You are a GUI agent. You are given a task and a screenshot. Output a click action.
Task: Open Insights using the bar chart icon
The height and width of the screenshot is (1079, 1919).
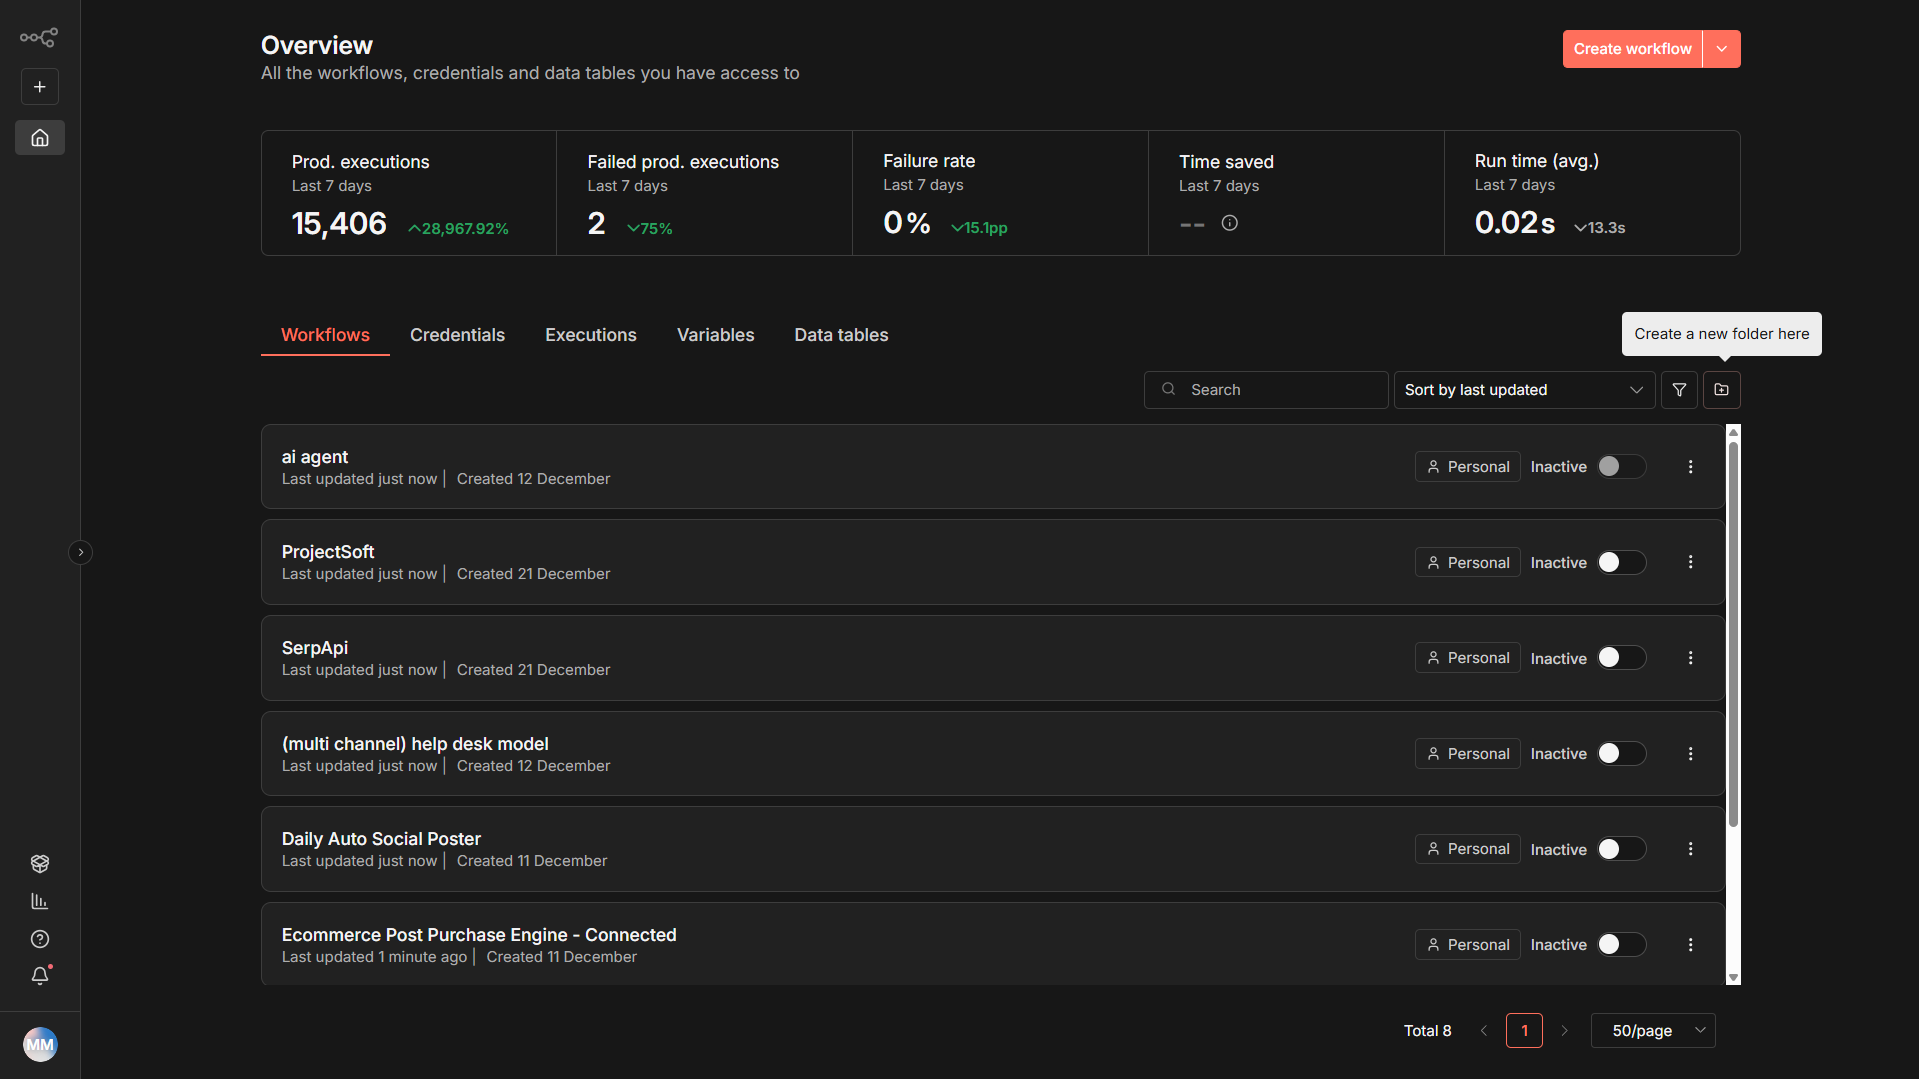click(40, 901)
